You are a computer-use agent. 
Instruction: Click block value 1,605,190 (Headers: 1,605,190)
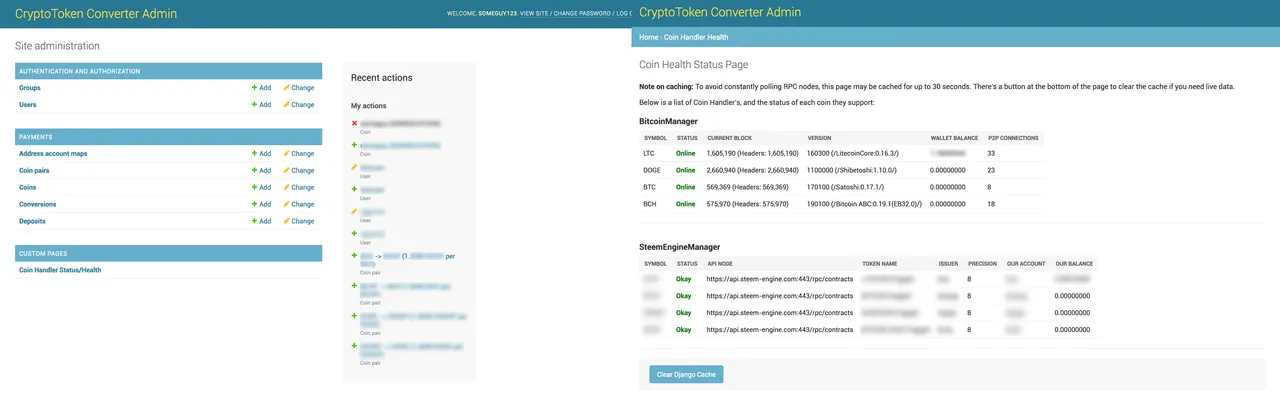click(x=752, y=153)
